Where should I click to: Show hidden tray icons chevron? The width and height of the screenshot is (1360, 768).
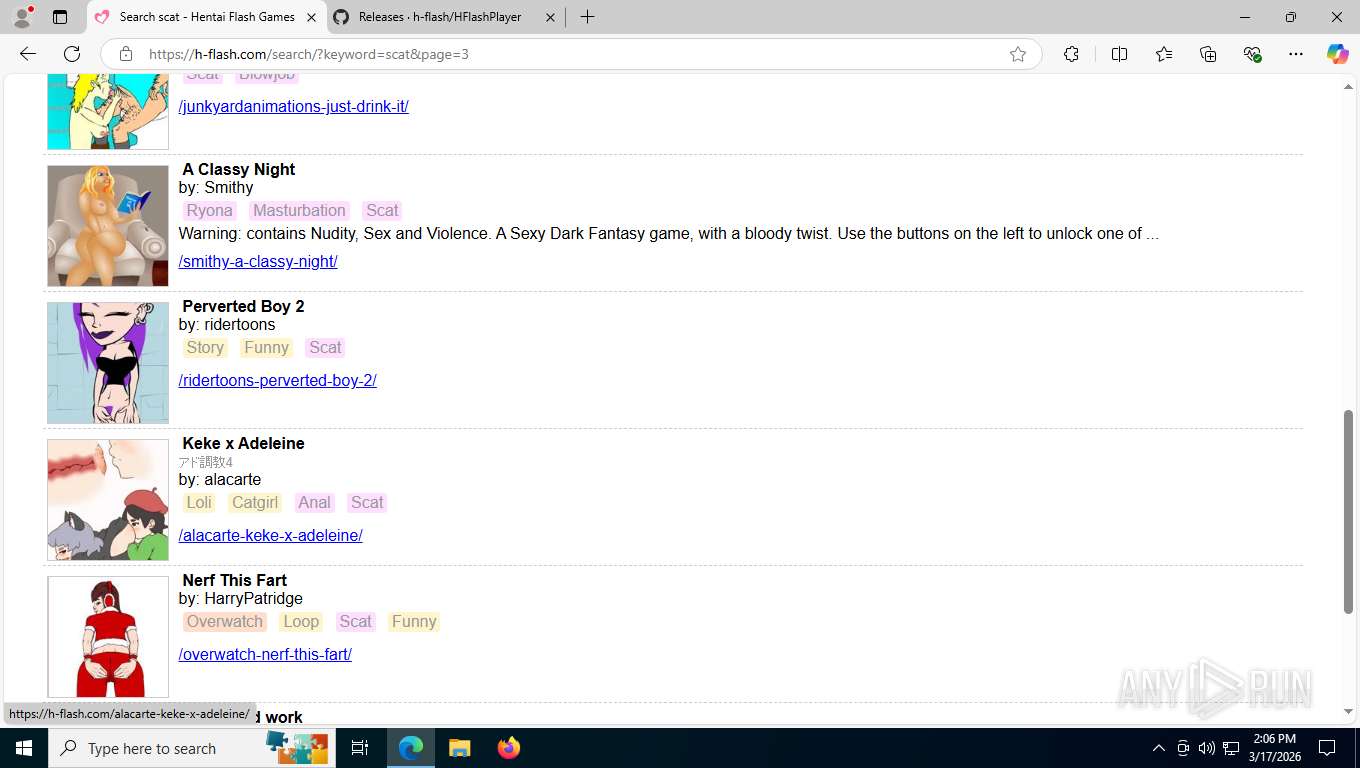(x=1158, y=748)
